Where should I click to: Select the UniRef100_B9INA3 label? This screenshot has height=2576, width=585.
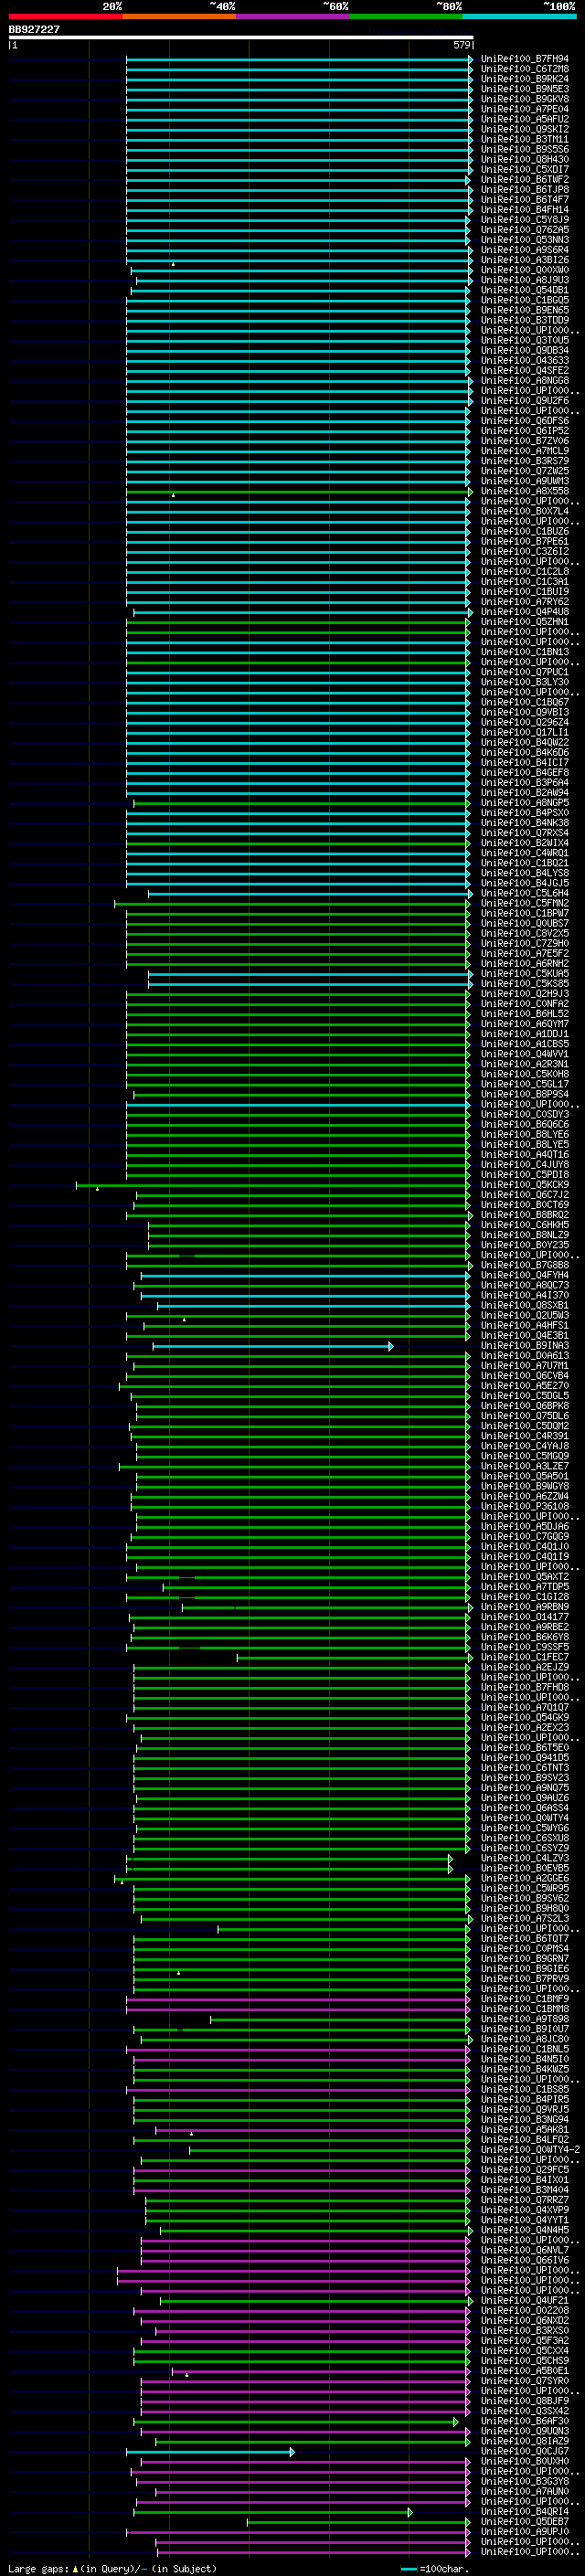(525, 1346)
